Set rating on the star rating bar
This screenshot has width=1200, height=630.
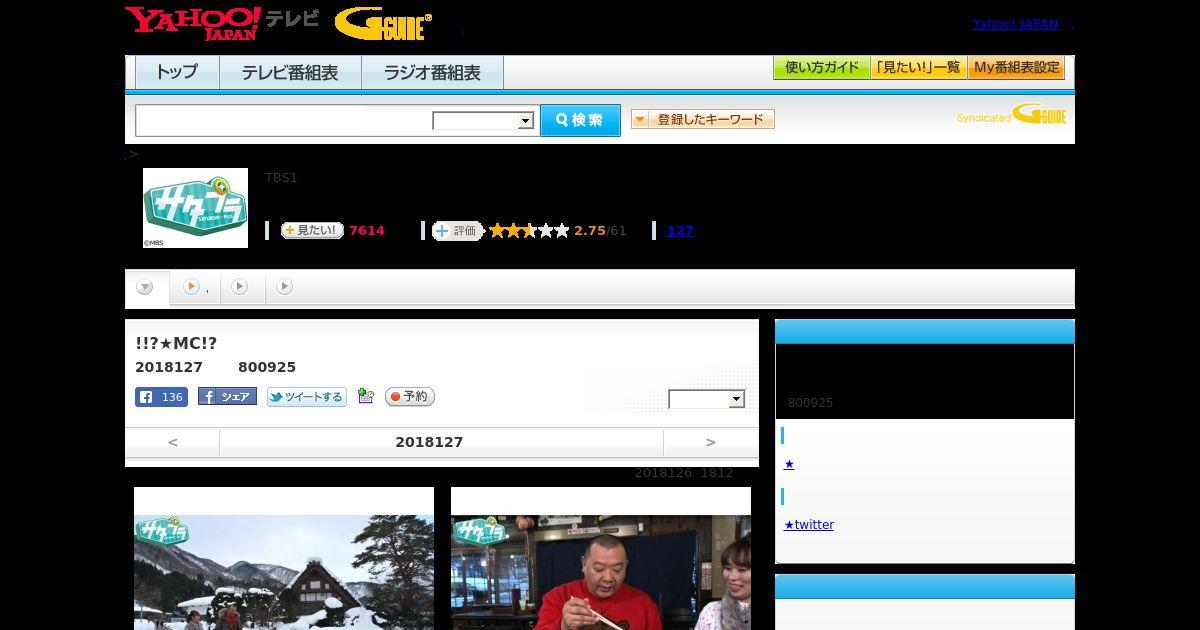(529, 231)
